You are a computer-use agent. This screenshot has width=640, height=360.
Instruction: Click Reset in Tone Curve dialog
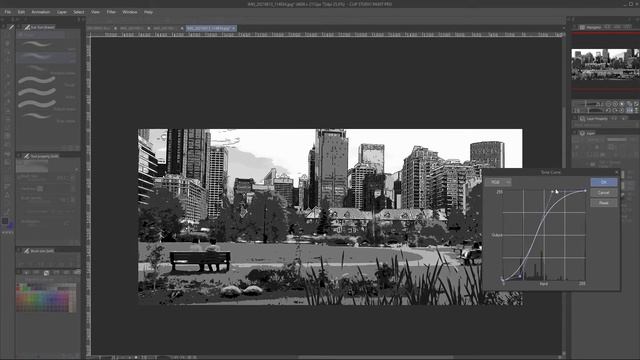pyautogui.click(x=604, y=203)
